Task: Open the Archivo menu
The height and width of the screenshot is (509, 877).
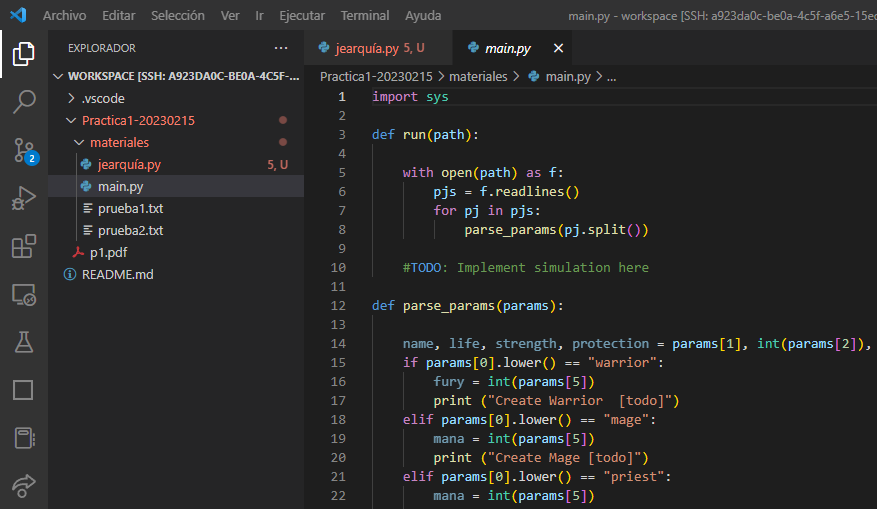Action: (x=64, y=16)
